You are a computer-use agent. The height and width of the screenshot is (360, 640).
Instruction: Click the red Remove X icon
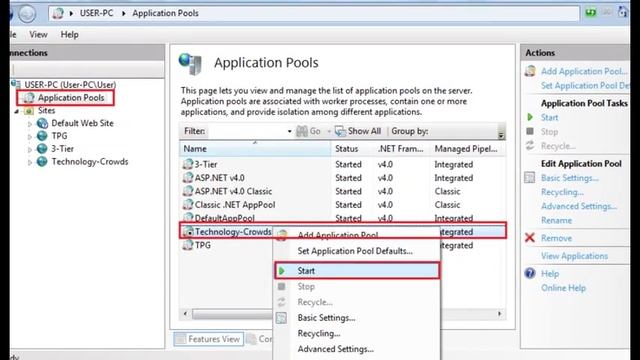tap(530, 238)
